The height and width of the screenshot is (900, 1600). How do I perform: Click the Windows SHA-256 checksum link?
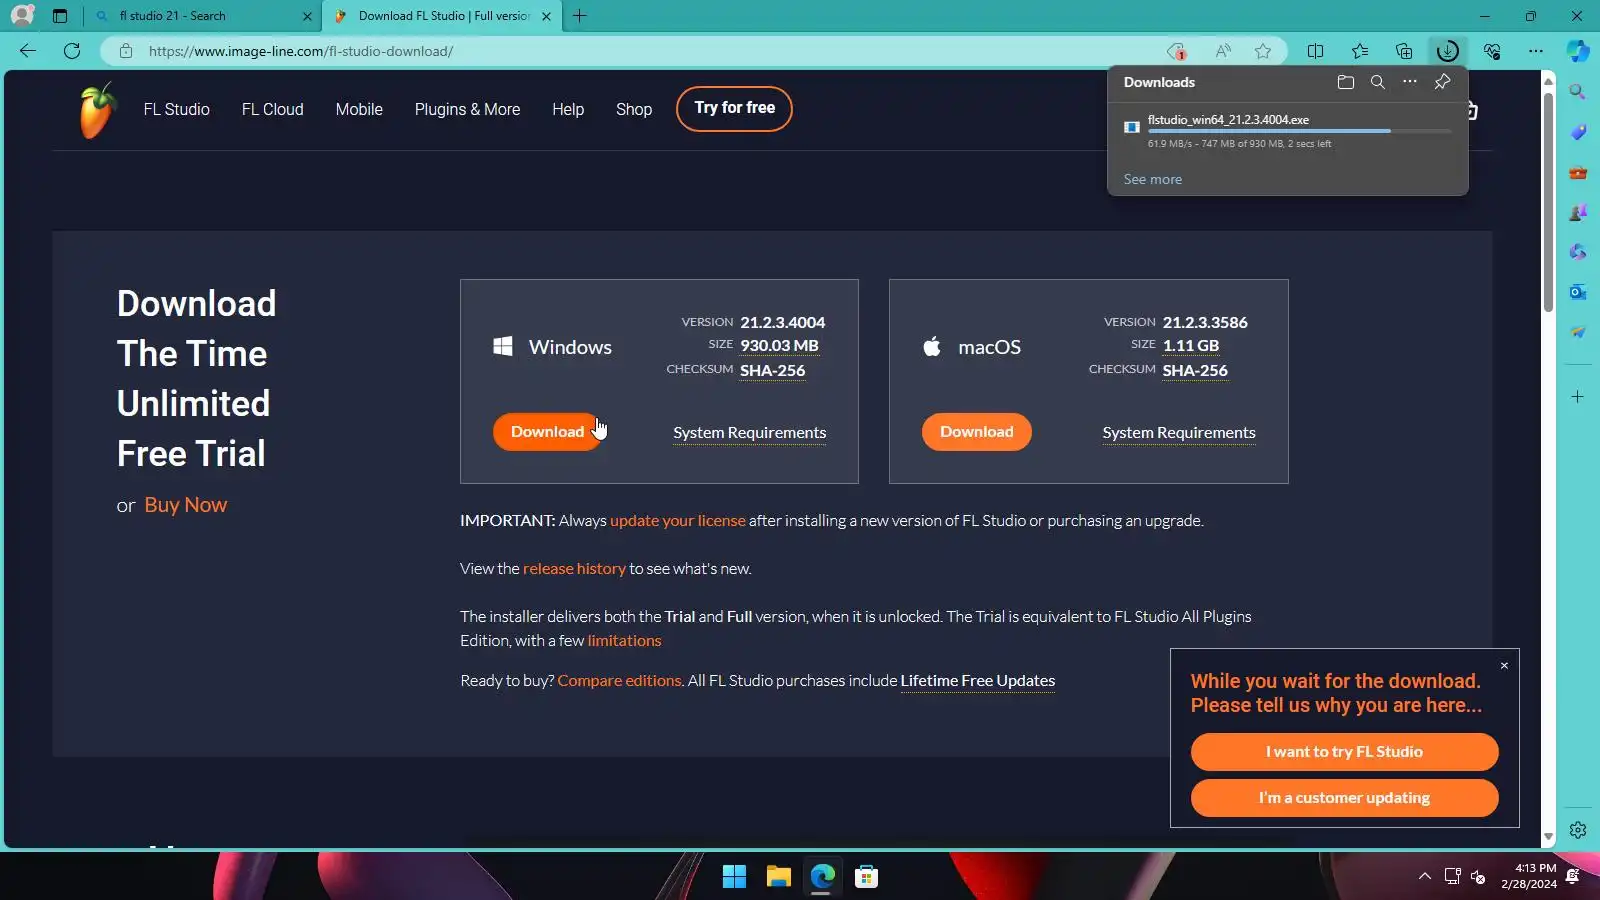pyautogui.click(x=772, y=371)
